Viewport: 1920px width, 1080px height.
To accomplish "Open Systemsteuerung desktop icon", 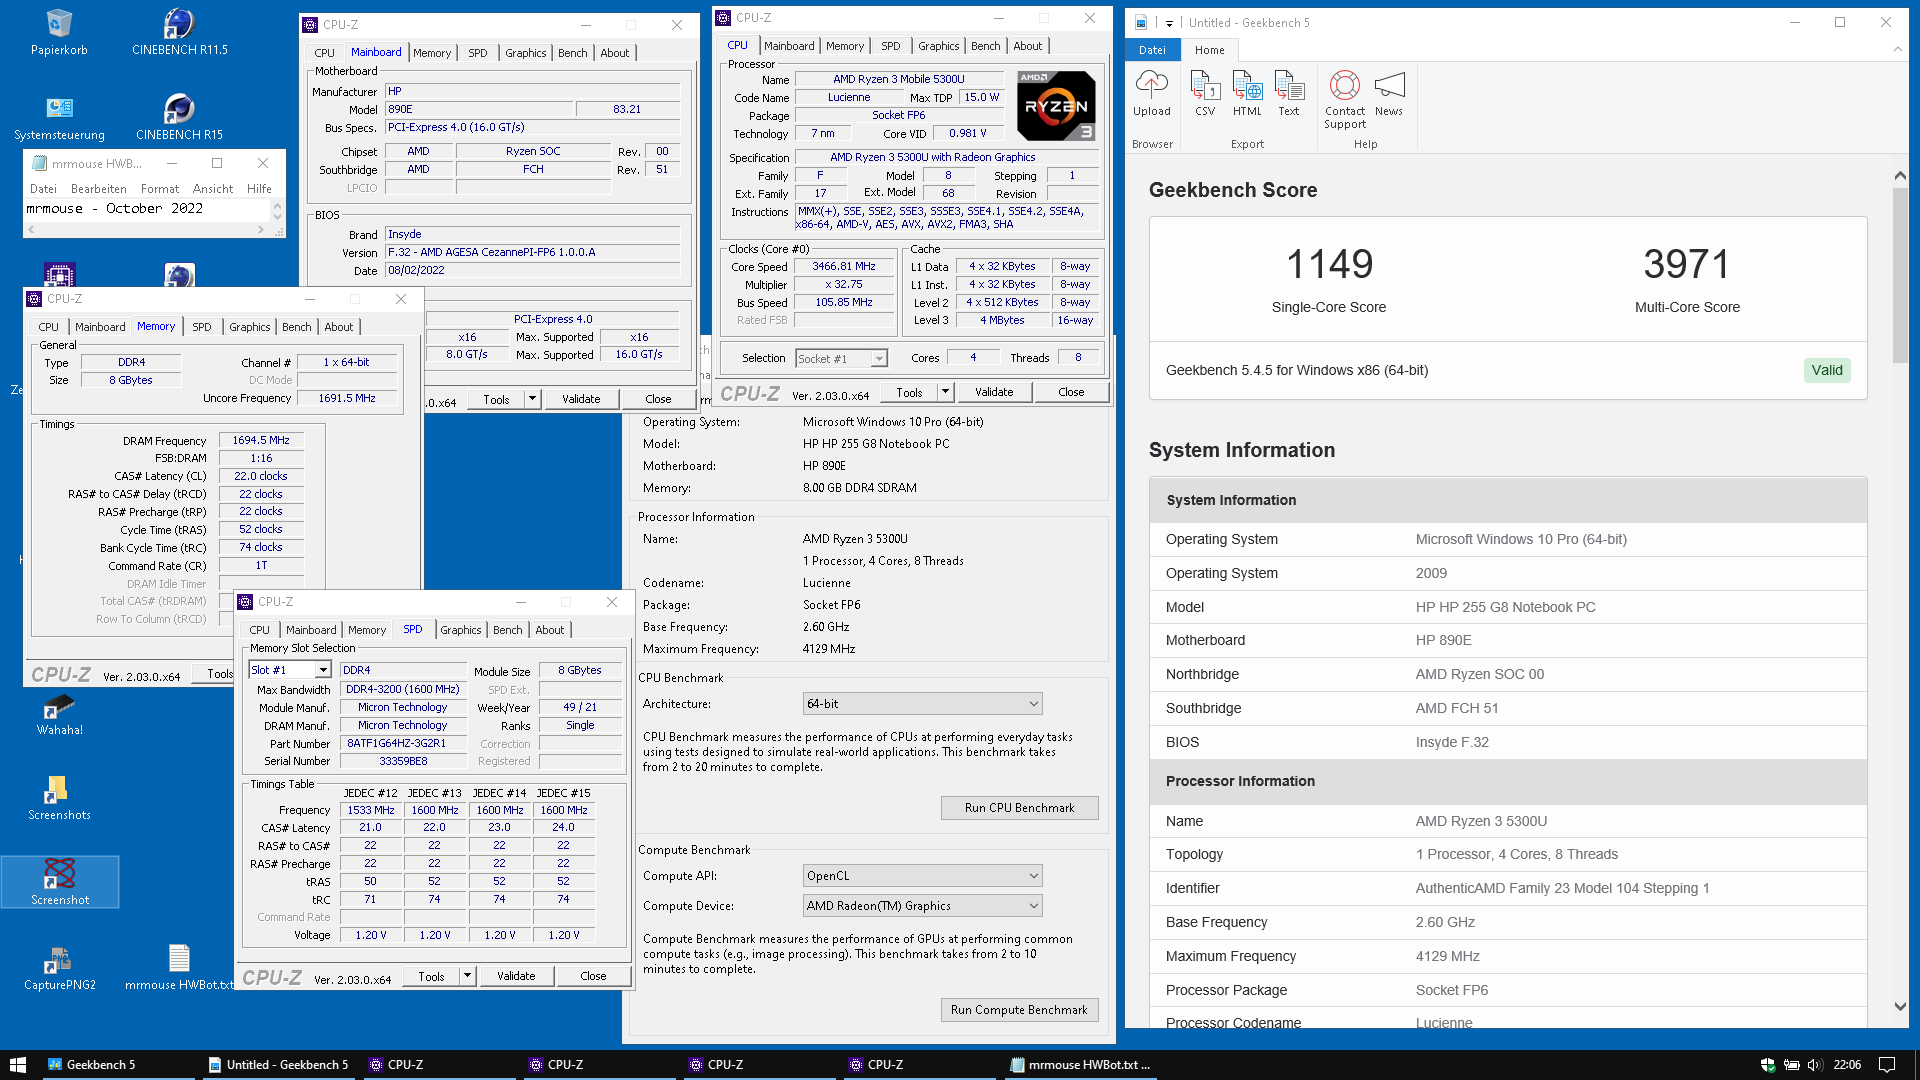I will pyautogui.click(x=59, y=117).
